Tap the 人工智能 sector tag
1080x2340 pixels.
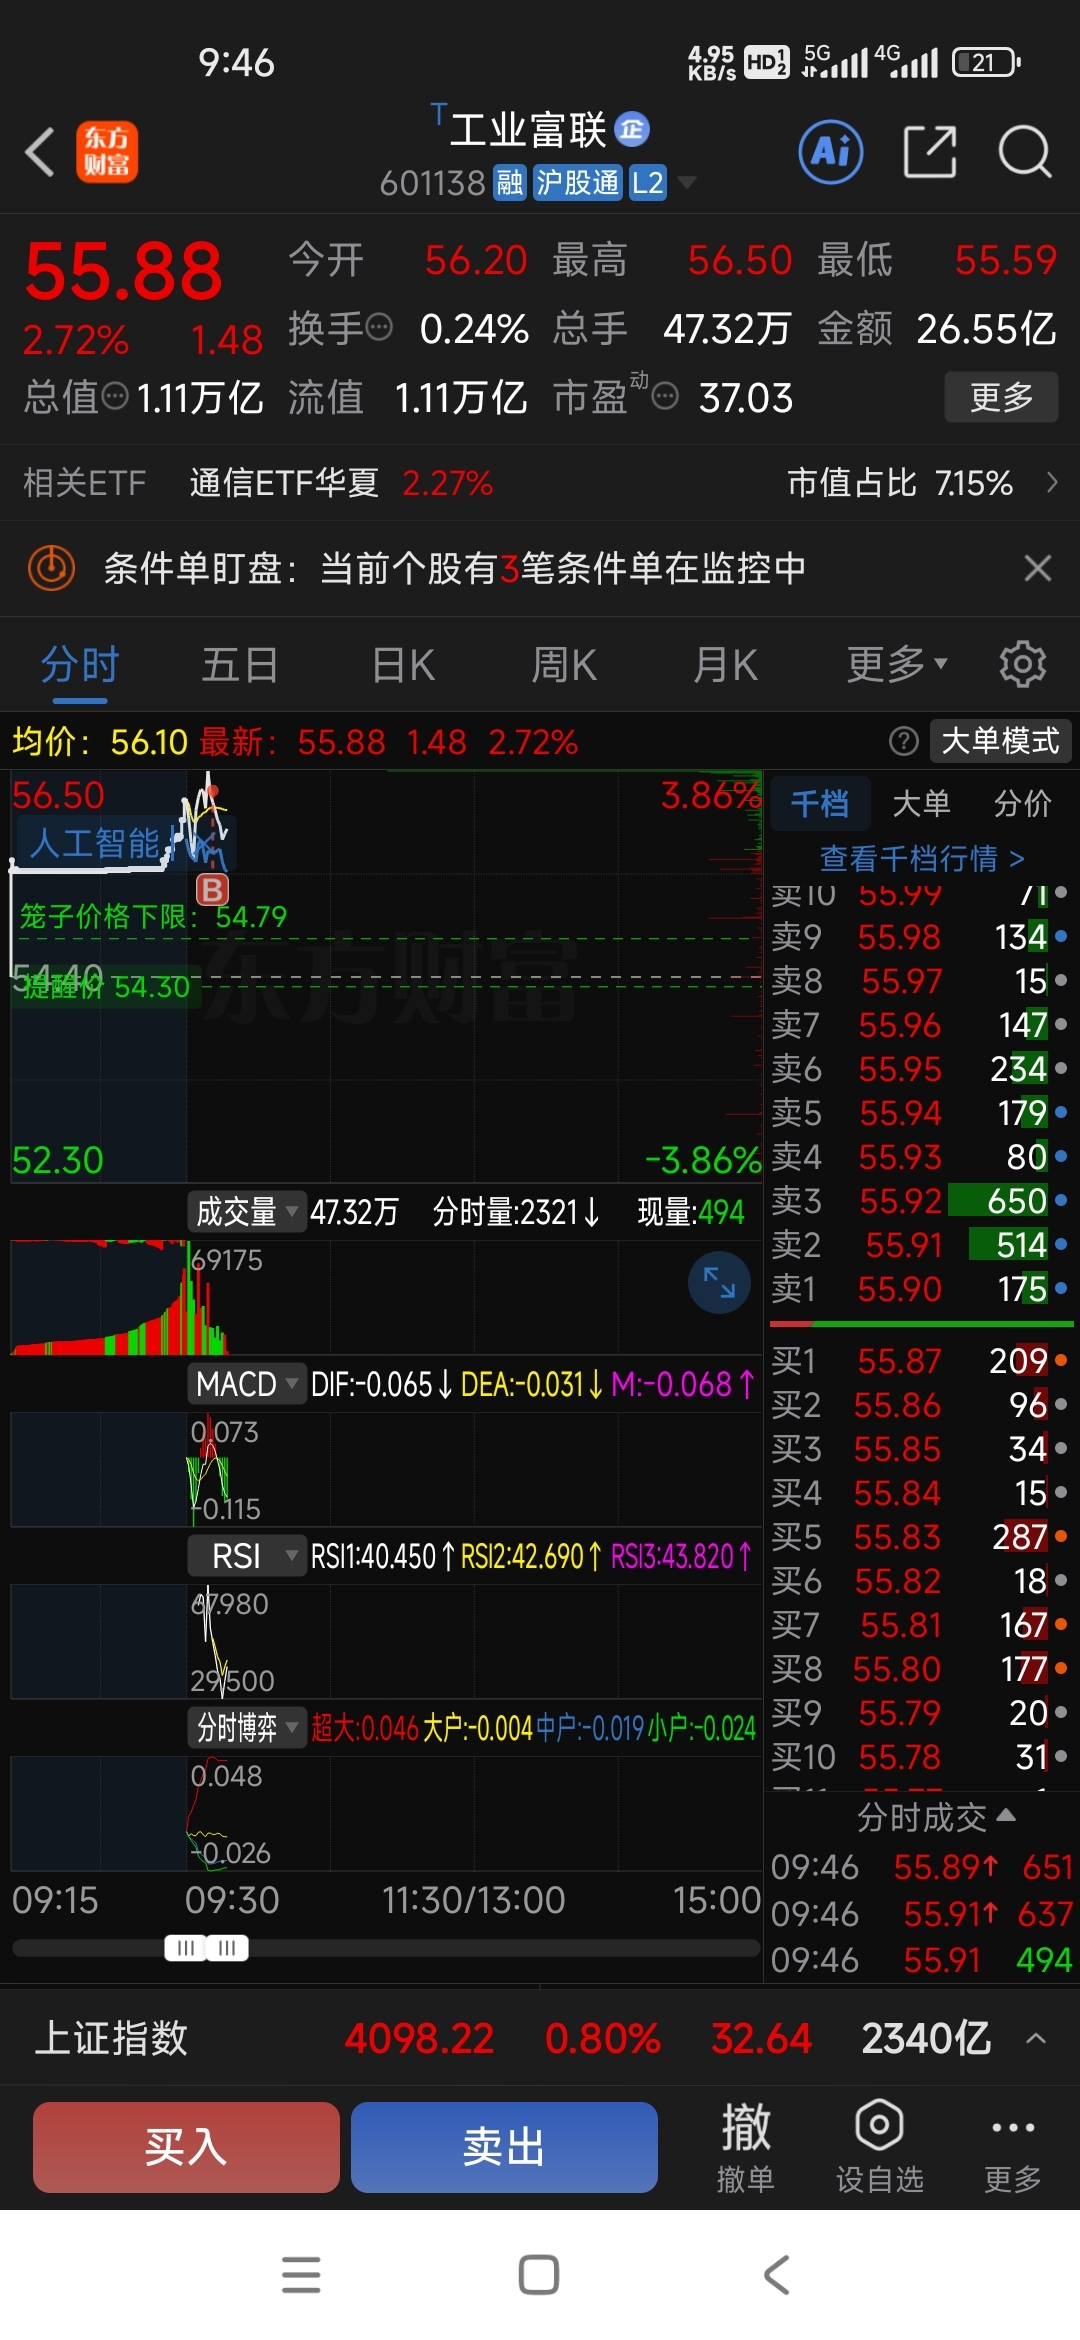tap(95, 843)
